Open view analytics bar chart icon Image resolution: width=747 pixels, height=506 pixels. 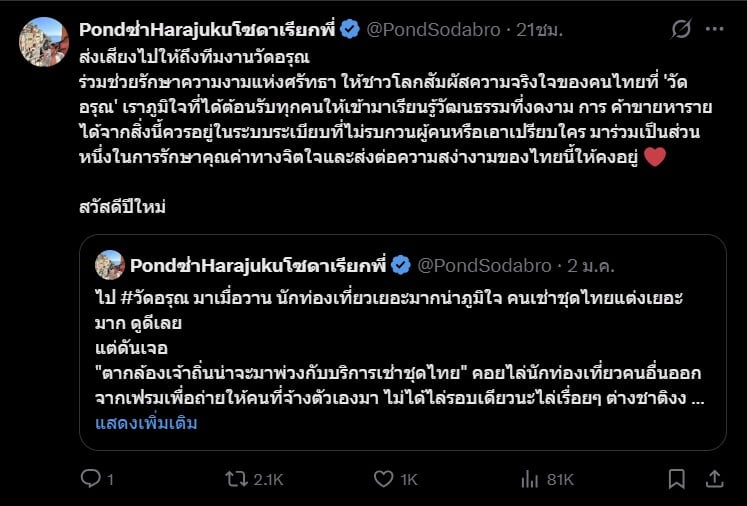click(x=527, y=480)
